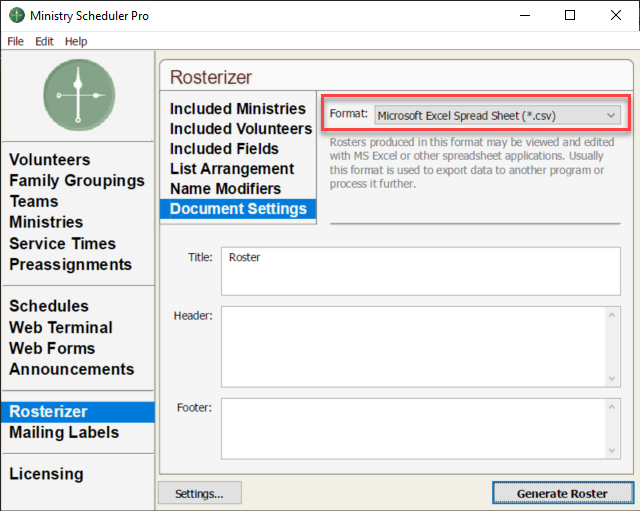Select Included Ministries in Rosterizer list
Image resolution: width=640 pixels, height=511 pixels.
[x=237, y=109]
